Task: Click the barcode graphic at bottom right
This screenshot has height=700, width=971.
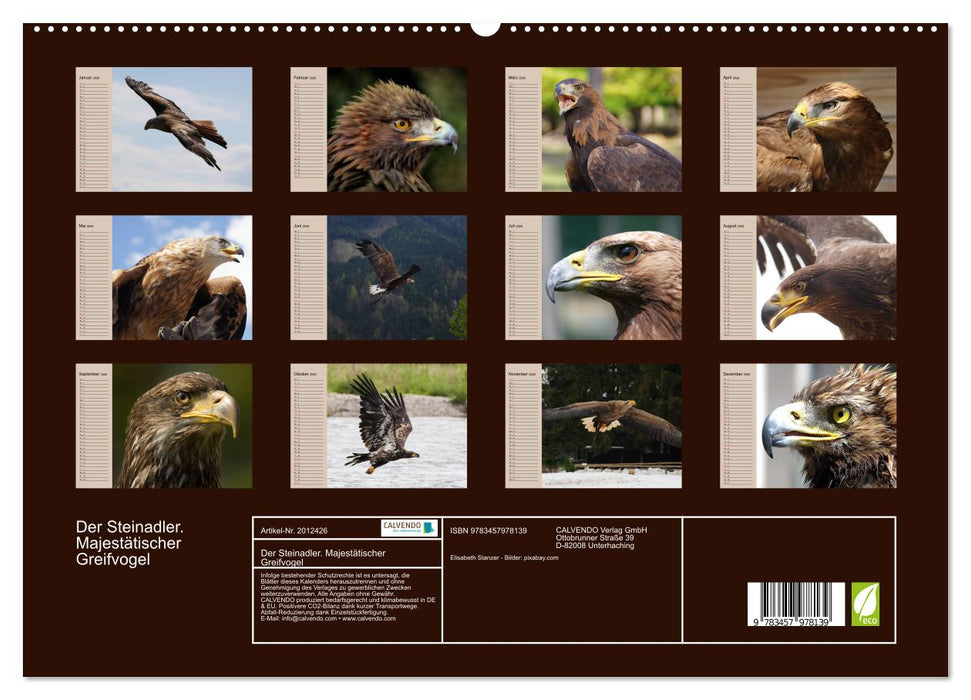Action: [795, 605]
